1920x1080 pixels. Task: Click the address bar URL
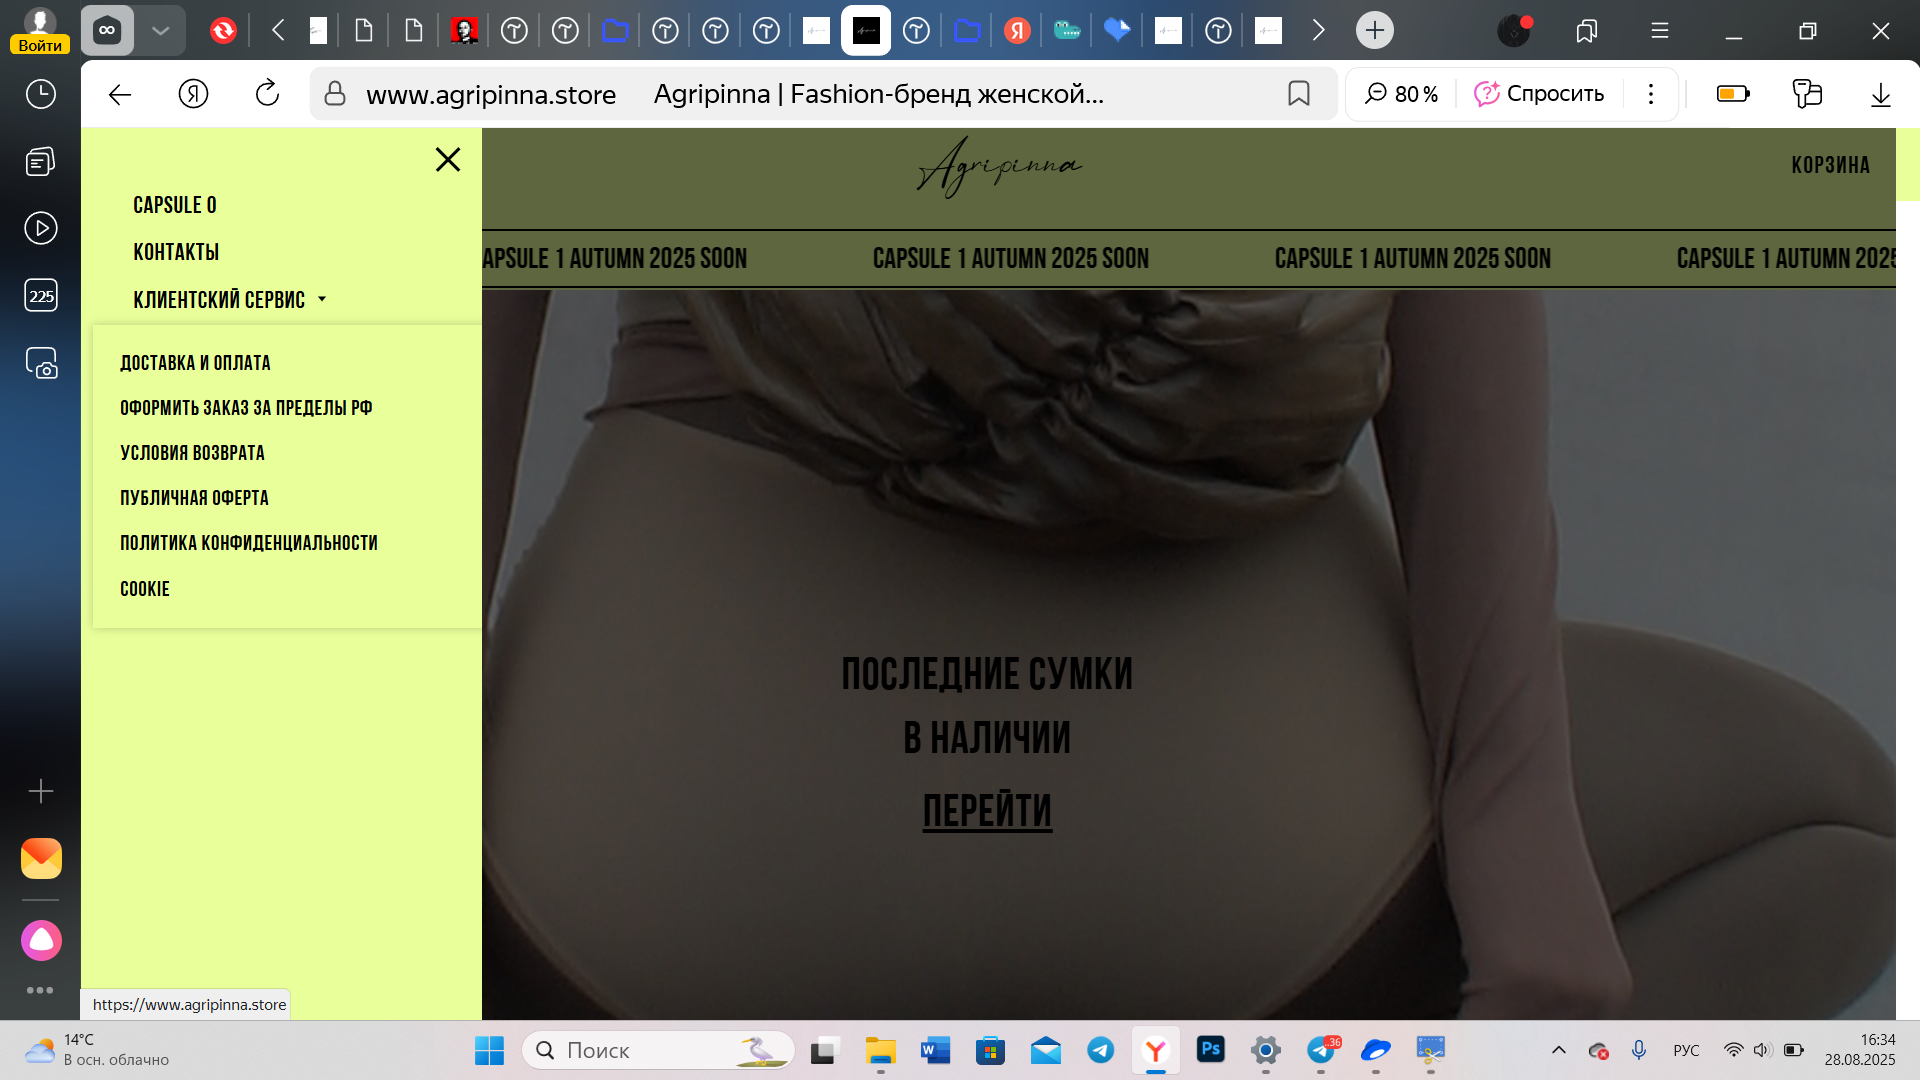click(x=491, y=94)
